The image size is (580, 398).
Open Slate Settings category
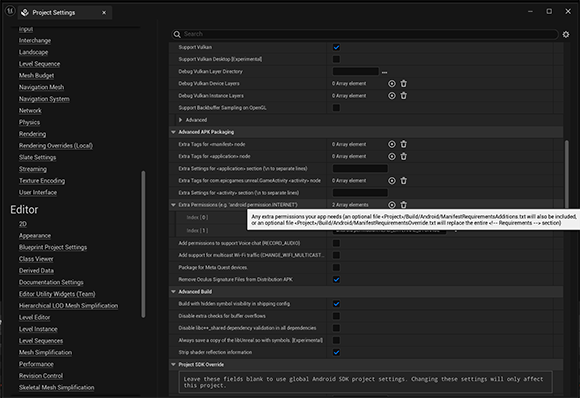[x=37, y=158]
